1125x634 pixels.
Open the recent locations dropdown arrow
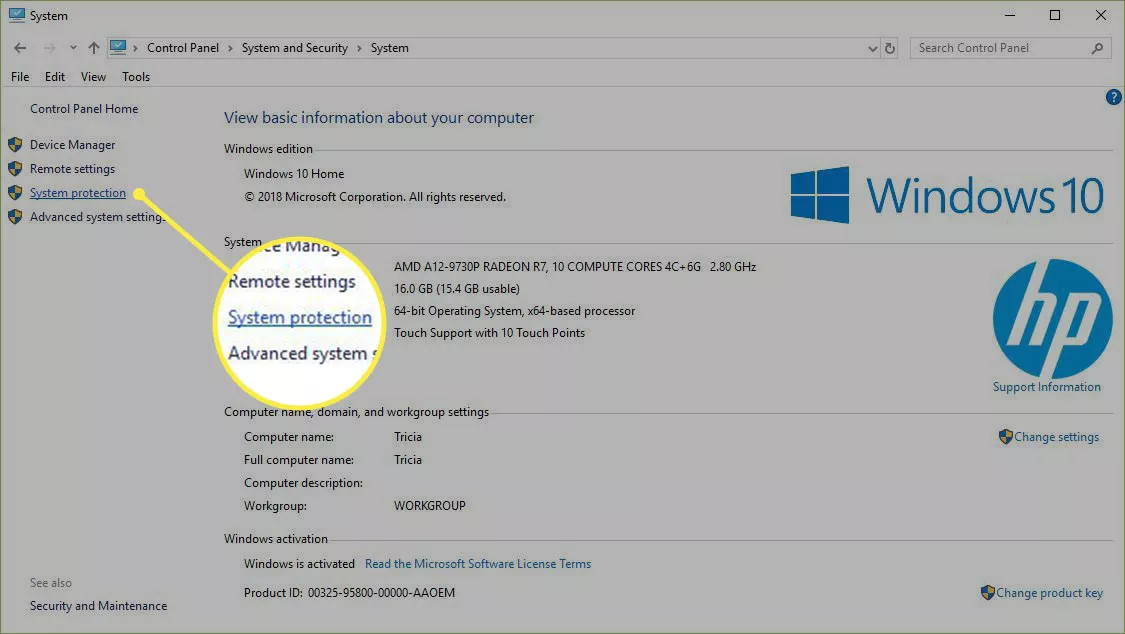(x=73, y=48)
